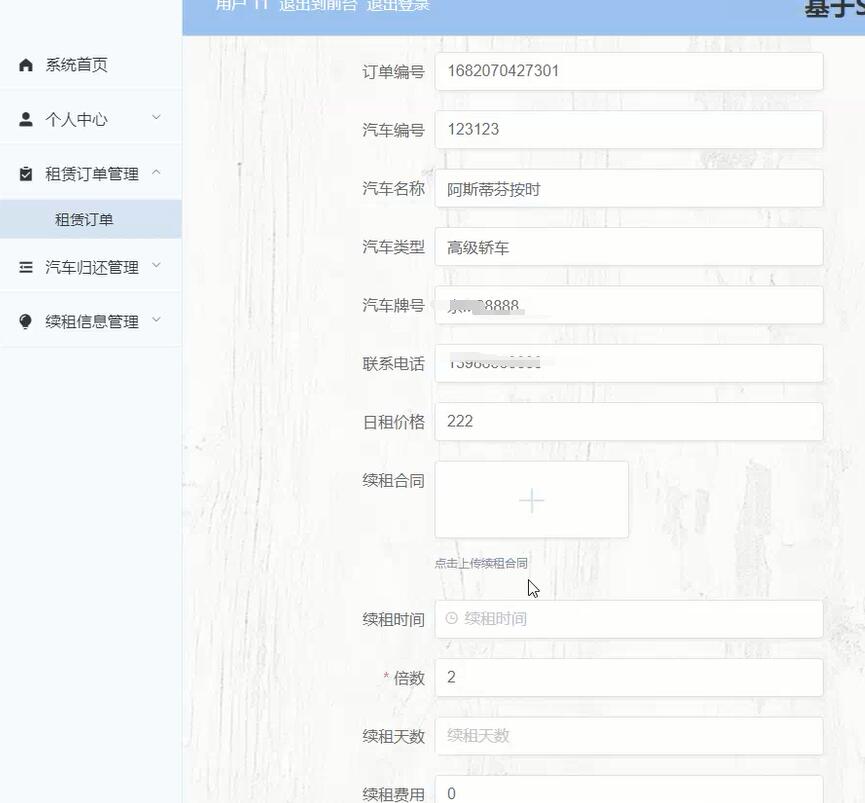Select the 租赁订单 submenu item
Image resolution: width=865 pixels, height=803 pixels.
click(x=90, y=217)
